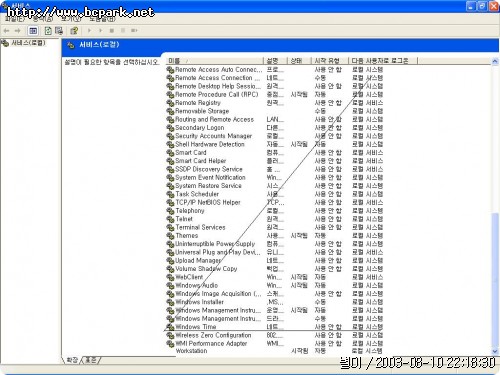Click the Forward arrow in the toolbar
The height and width of the screenshot is (375, 500).
(17, 31)
